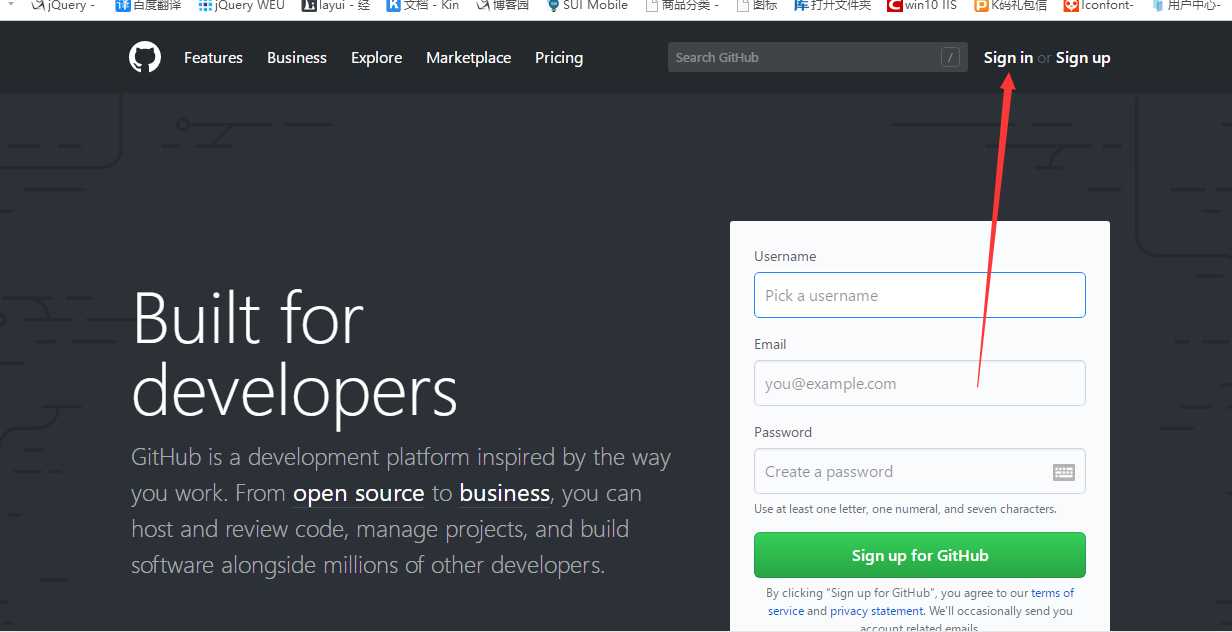Viewport: 1232px width, 632px height.
Task: Open the Business nav item
Action: [x=297, y=58]
